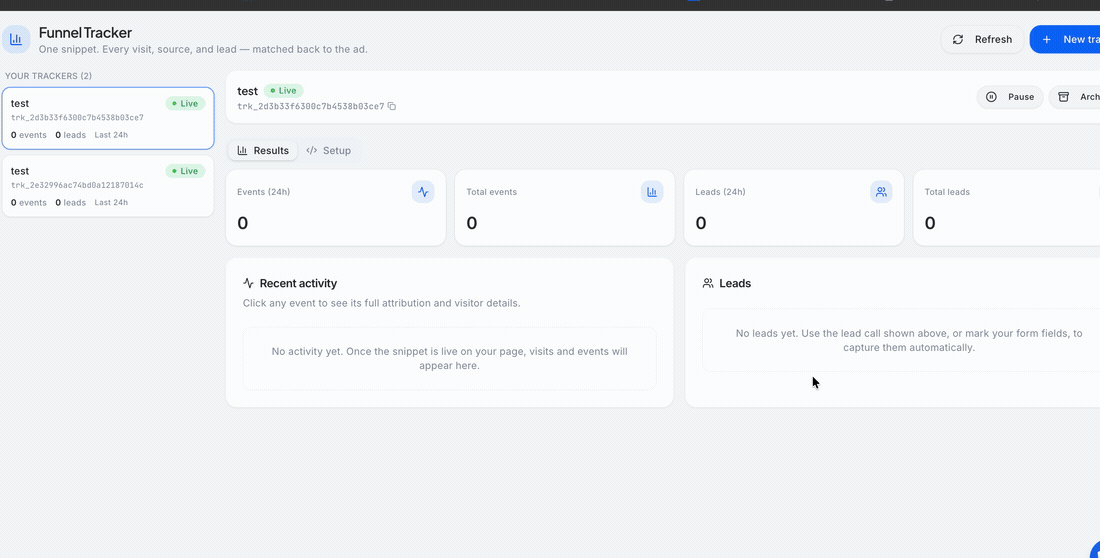Click the Events (24h) stat card

(335, 208)
